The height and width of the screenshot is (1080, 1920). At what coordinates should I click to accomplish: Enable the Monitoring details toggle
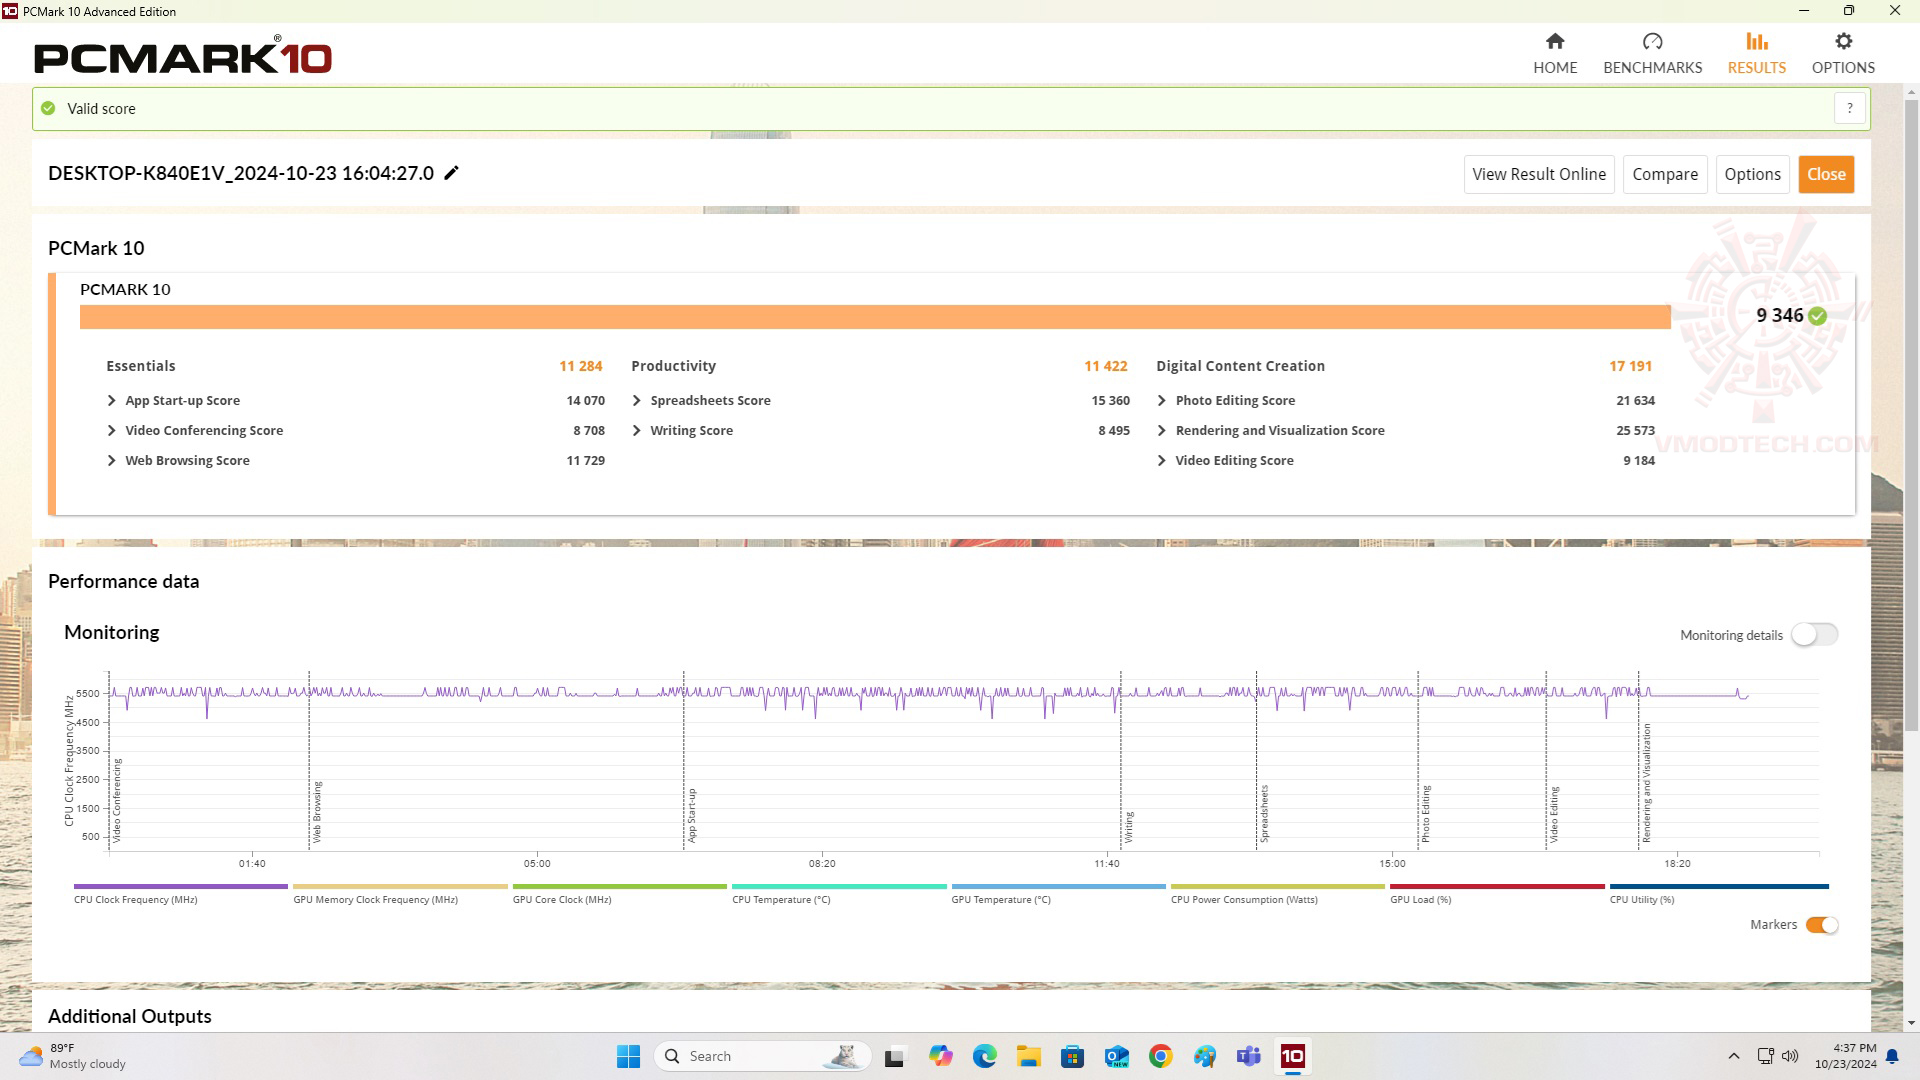coord(1813,635)
